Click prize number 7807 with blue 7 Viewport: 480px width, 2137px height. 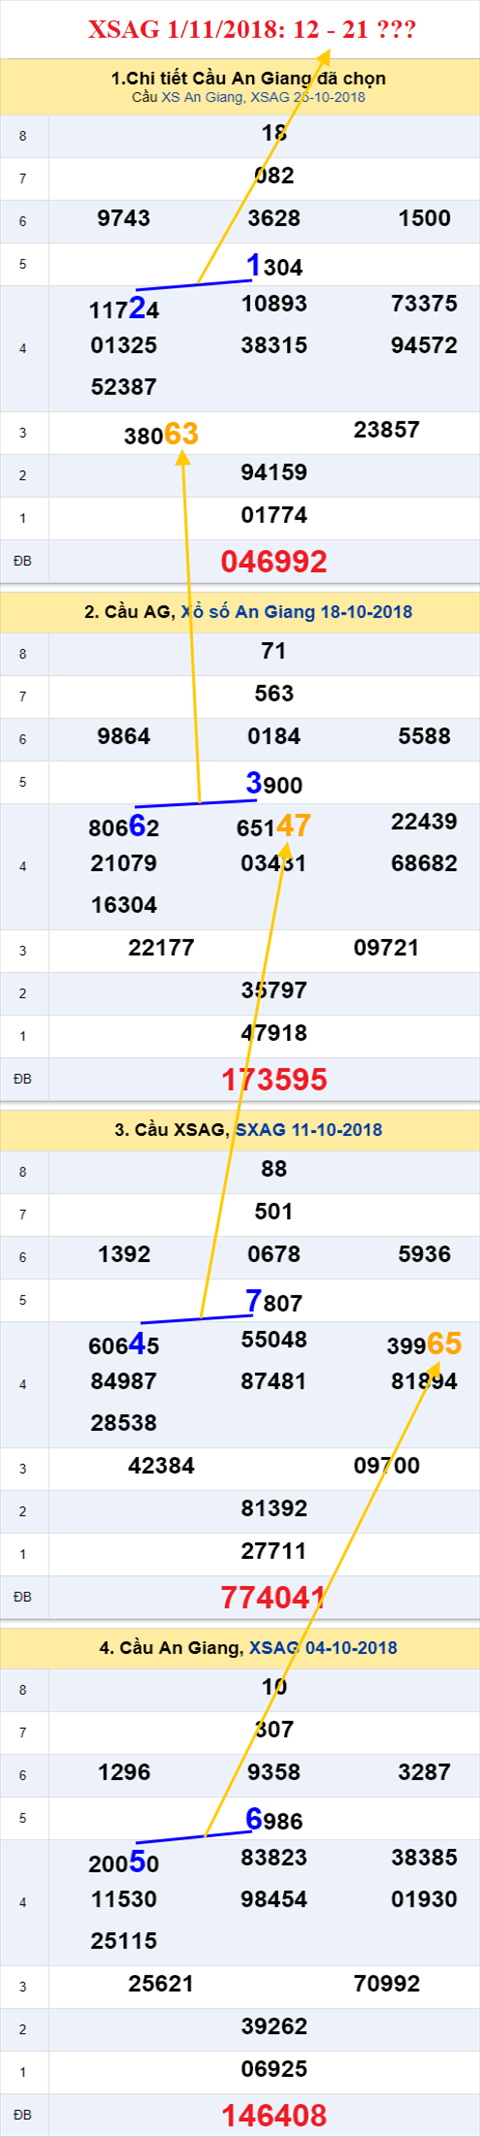click(x=274, y=1302)
